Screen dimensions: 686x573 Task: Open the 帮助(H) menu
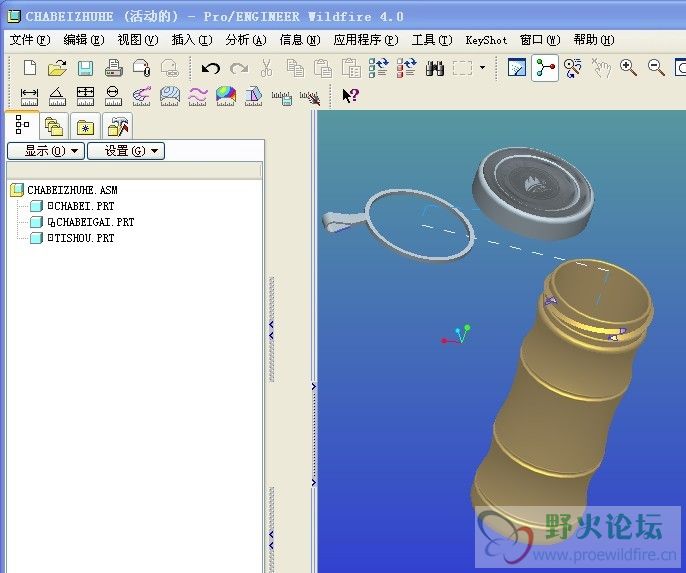[594, 40]
